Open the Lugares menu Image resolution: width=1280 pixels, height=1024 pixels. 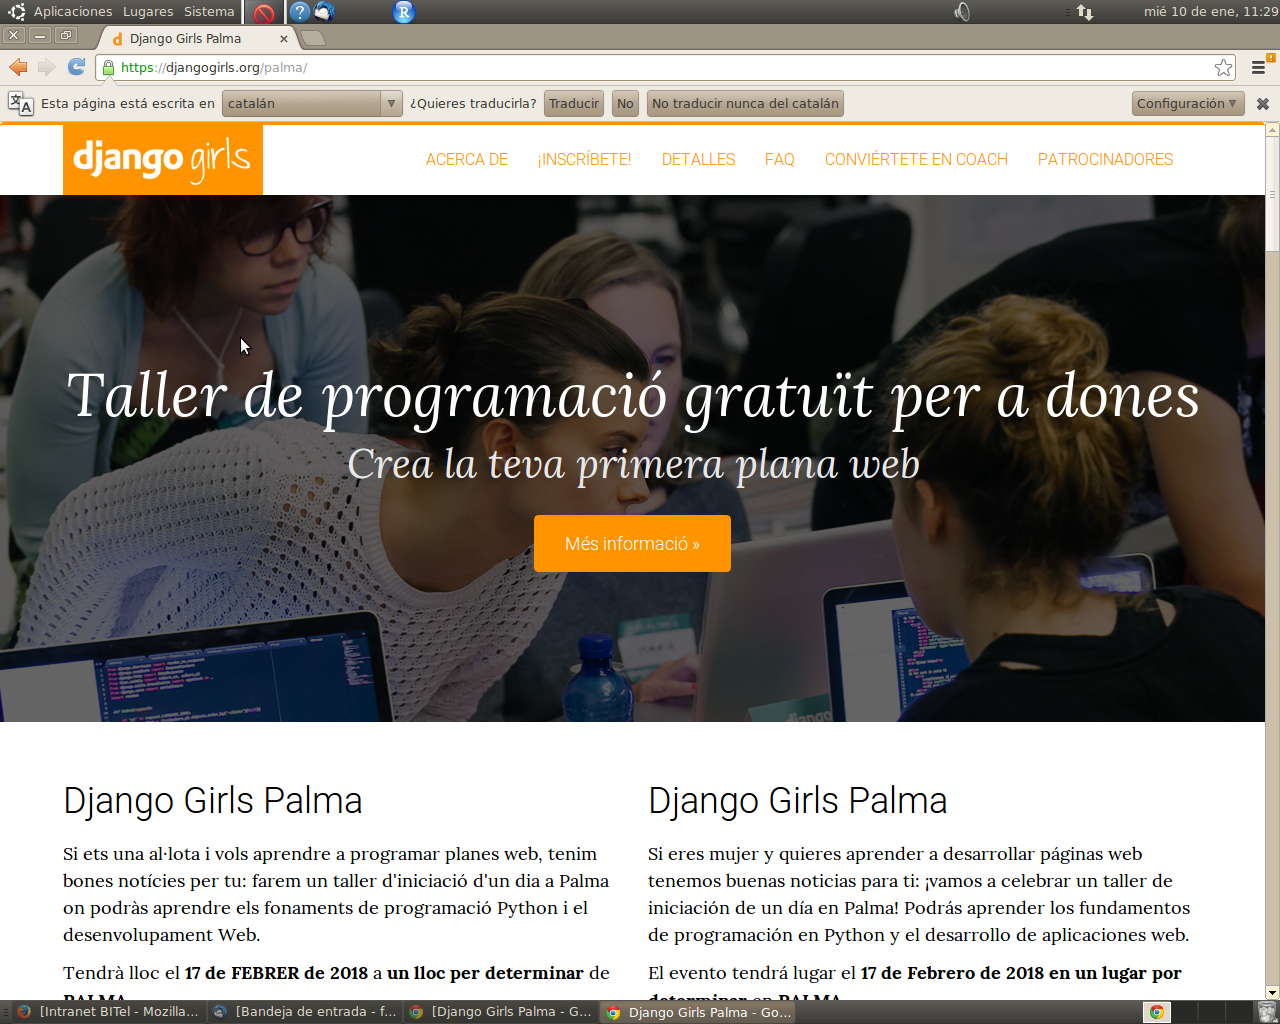pyautogui.click(x=148, y=12)
